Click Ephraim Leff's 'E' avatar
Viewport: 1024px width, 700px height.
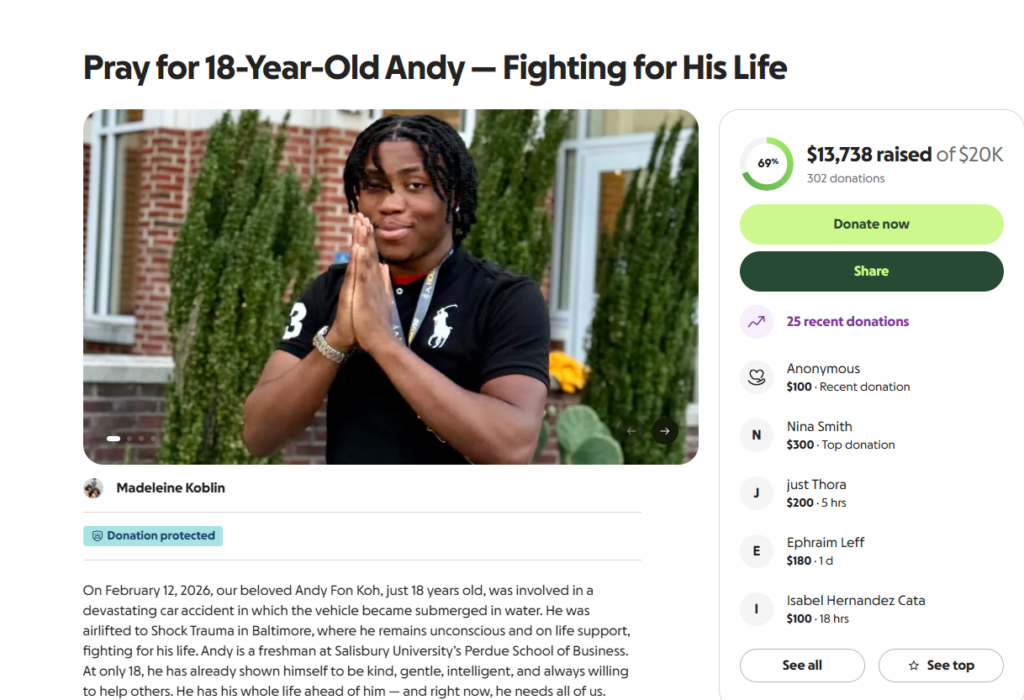(756, 551)
